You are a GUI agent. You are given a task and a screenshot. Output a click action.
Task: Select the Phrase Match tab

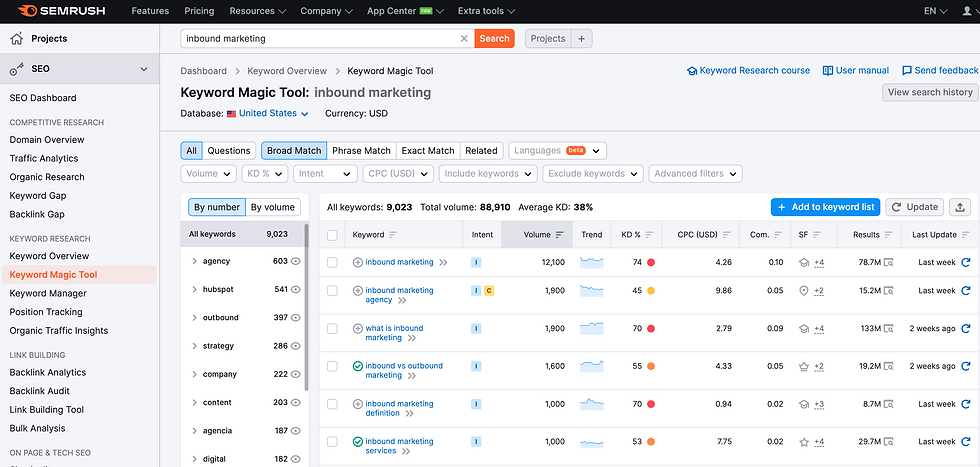pos(361,151)
